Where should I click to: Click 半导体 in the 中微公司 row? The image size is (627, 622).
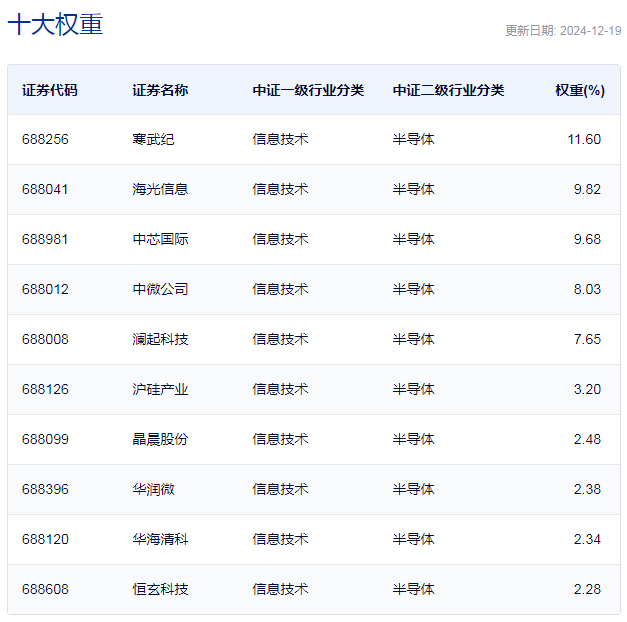pyautogui.click(x=413, y=289)
